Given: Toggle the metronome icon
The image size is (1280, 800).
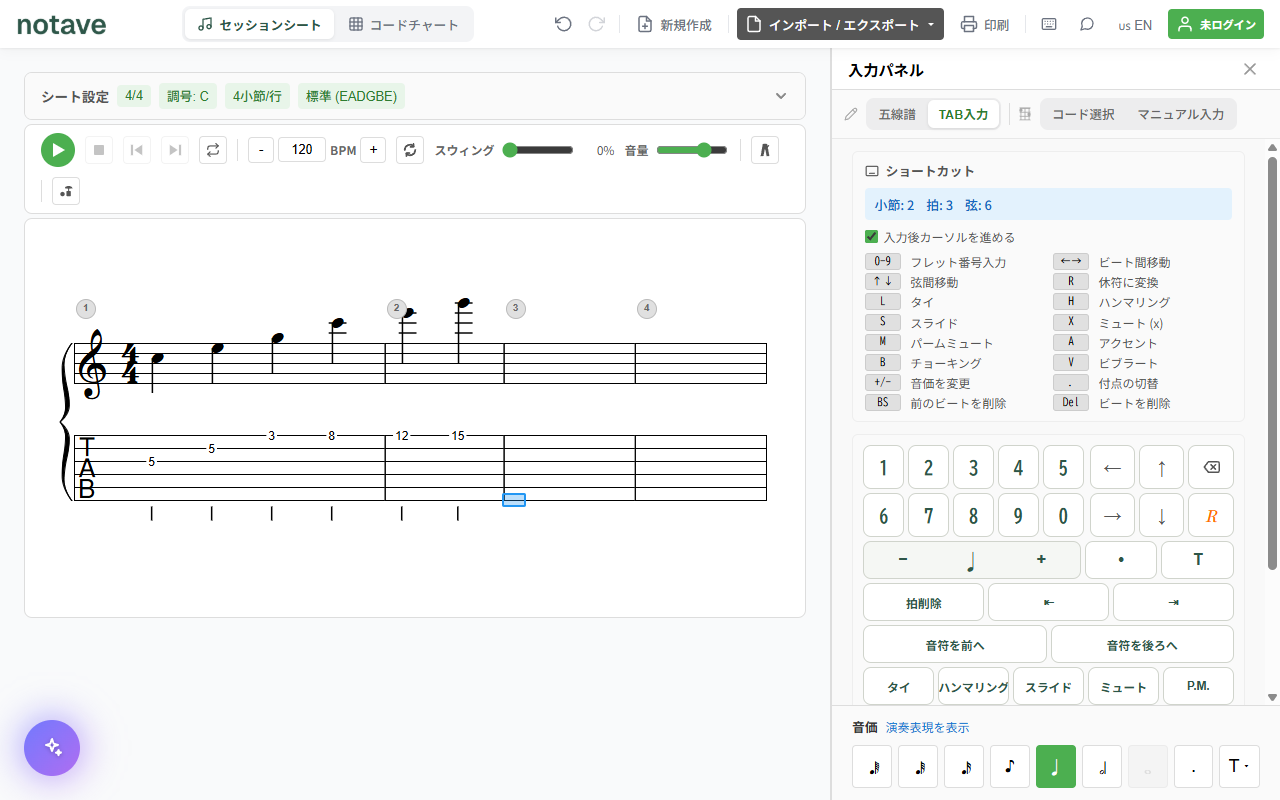Looking at the screenshot, I should coord(765,150).
